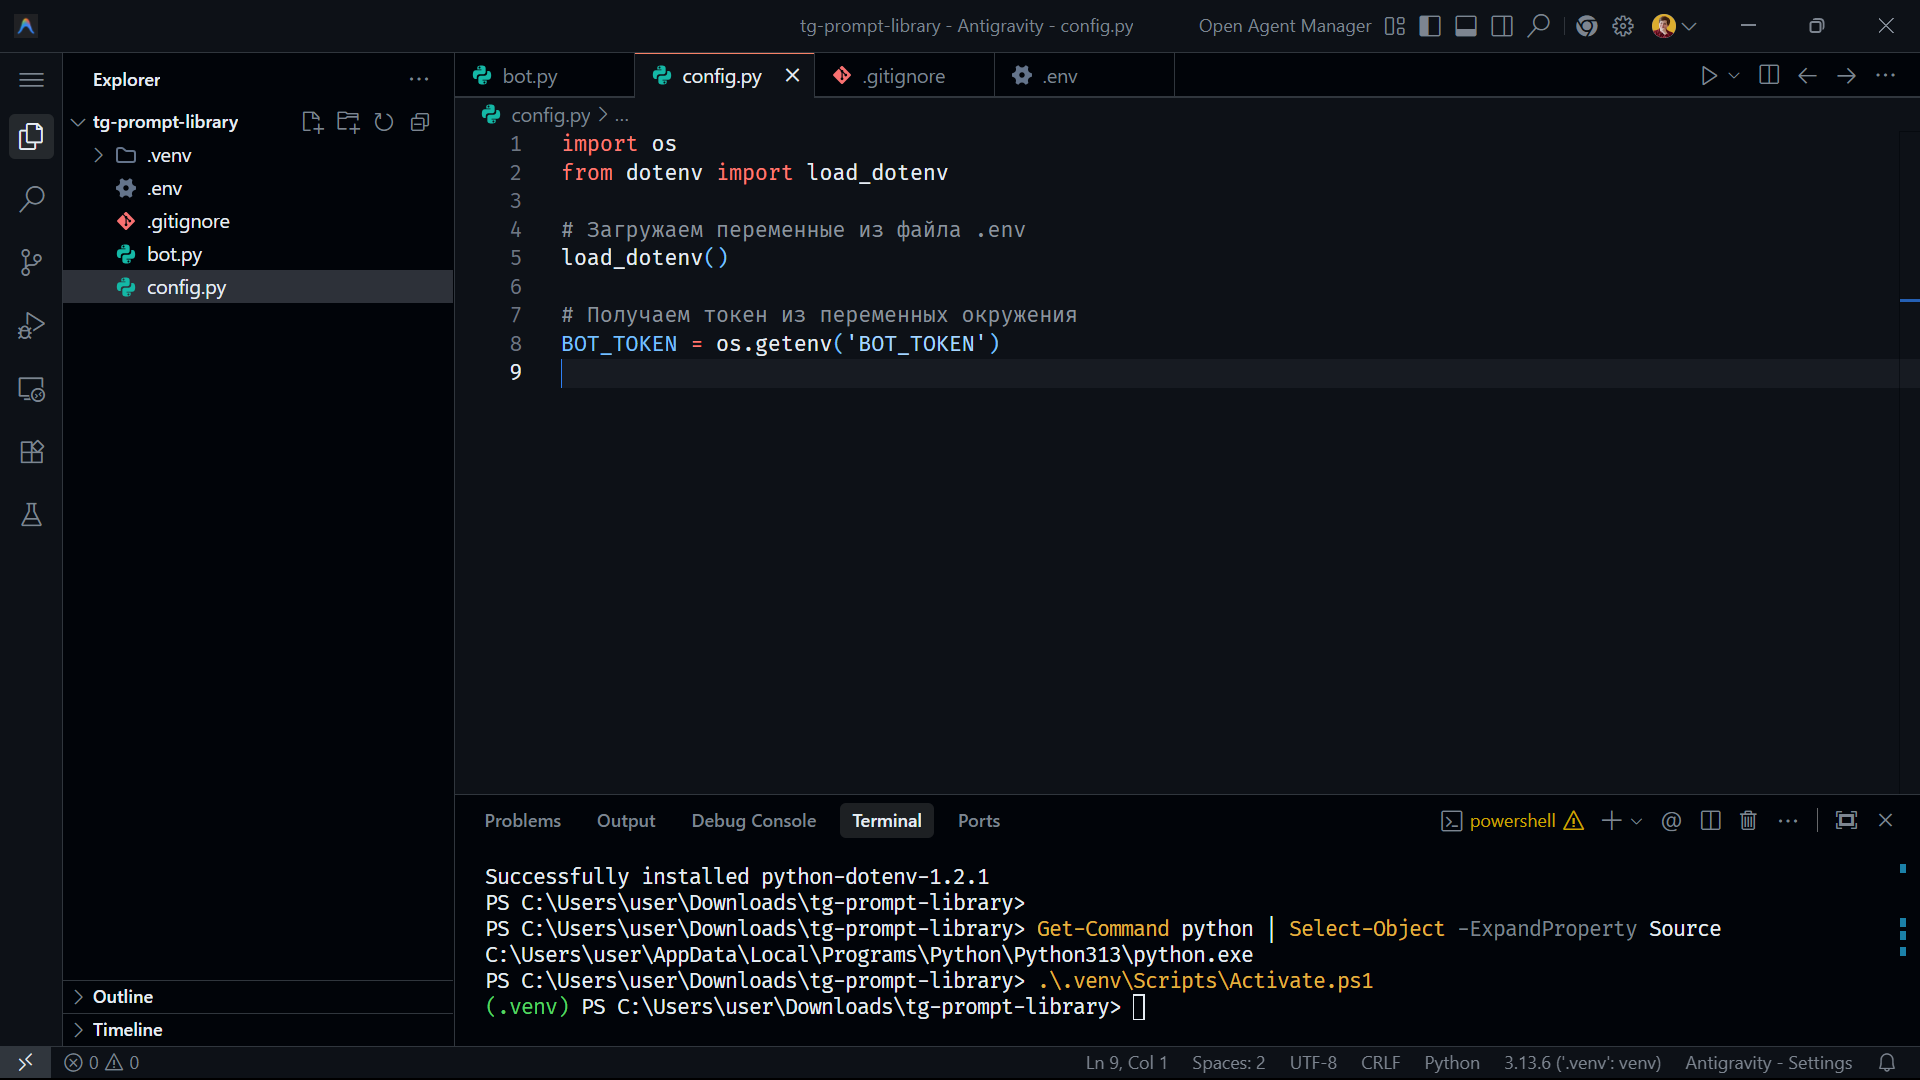This screenshot has height=1080, width=1920.
Task: Expand the .venv folder
Action: [99, 156]
